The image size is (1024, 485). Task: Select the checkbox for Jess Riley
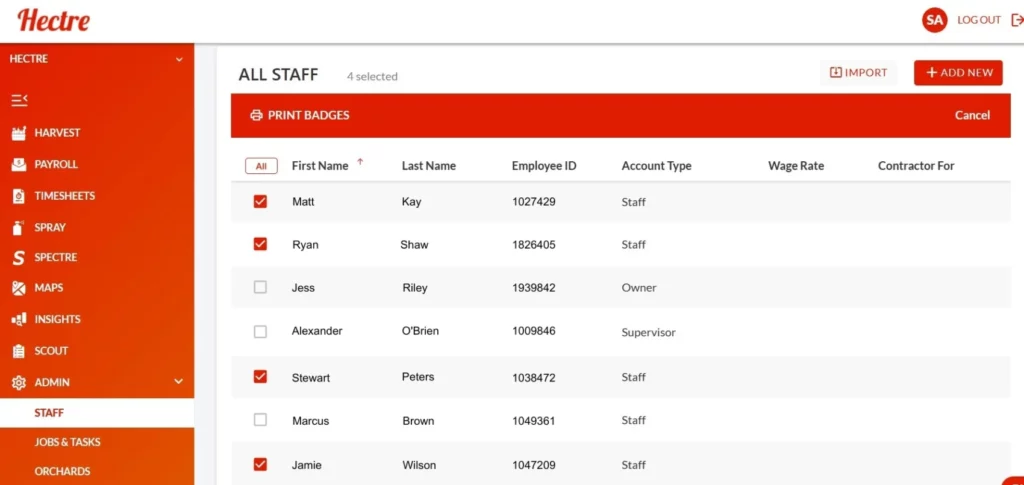pos(261,287)
